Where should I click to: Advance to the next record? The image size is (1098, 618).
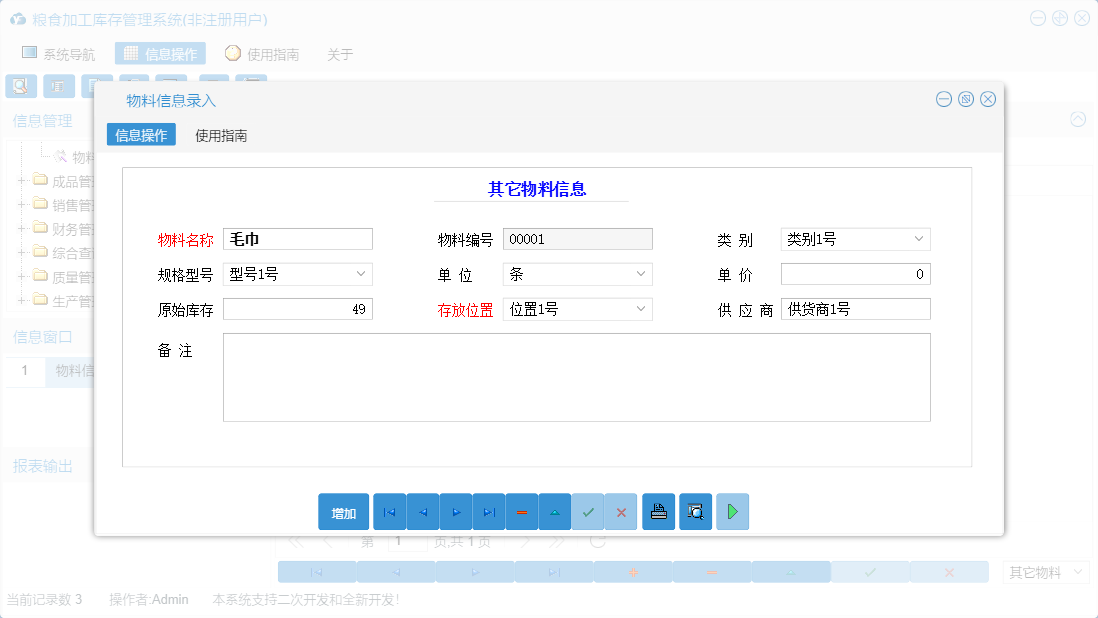click(x=455, y=511)
